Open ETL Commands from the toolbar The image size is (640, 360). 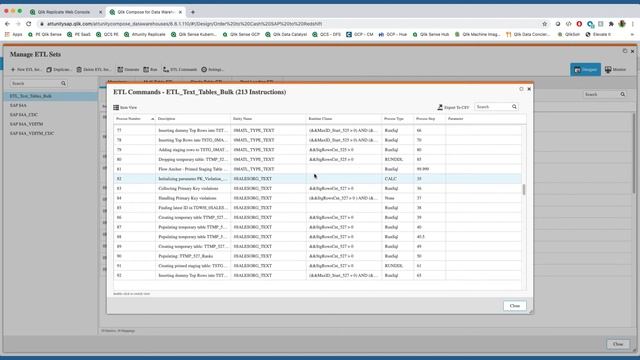tap(180, 70)
